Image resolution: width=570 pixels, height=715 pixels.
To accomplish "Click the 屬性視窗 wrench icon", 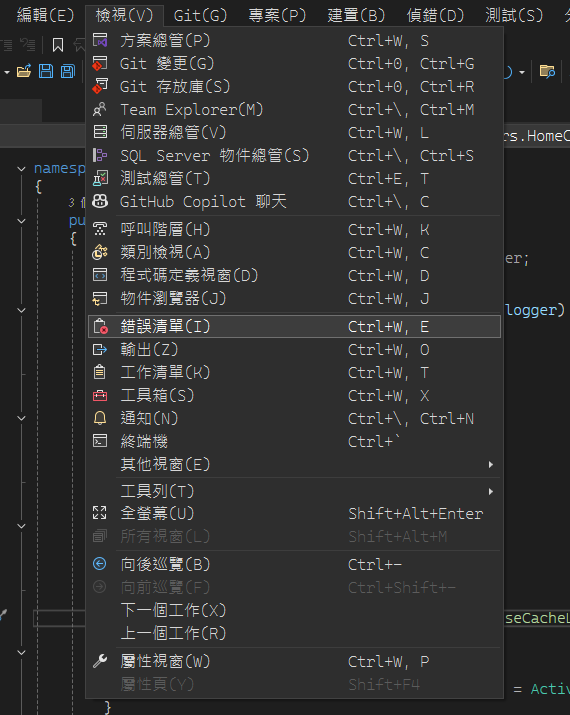I will [x=100, y=661].
